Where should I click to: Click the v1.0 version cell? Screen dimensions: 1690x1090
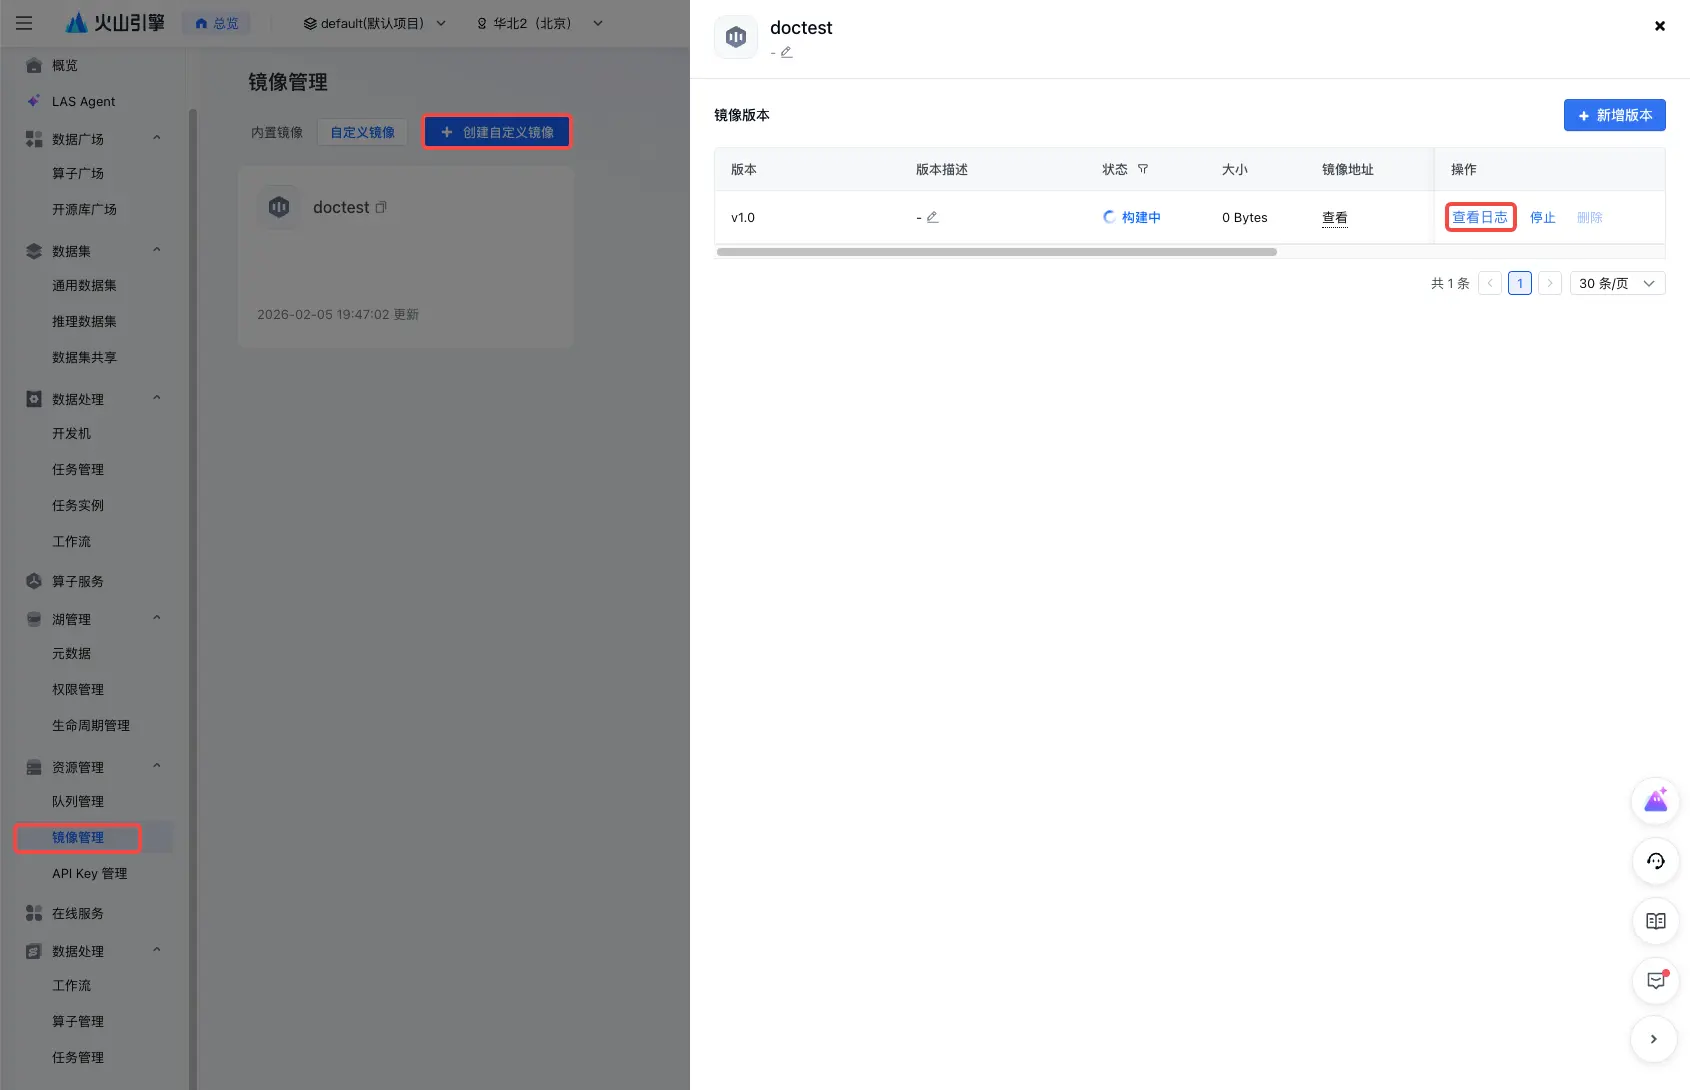(x=743, y=217)
